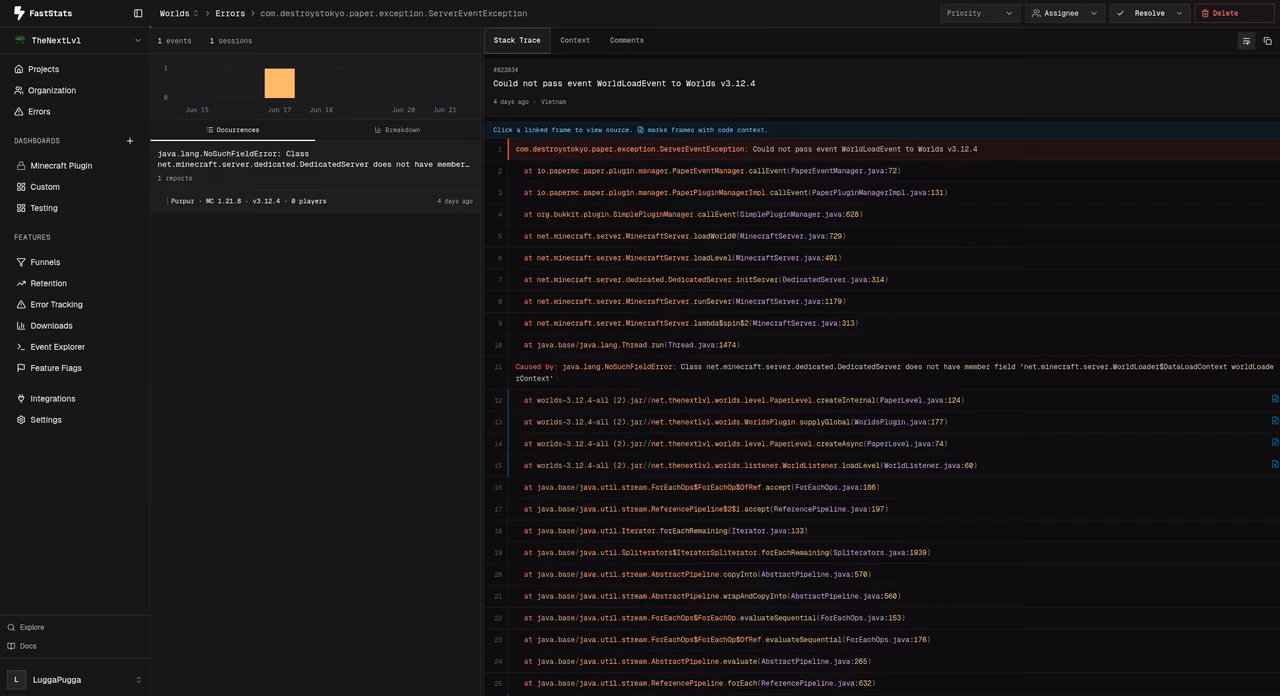
Task: Open the Funnels filter icon
Action: pos(21,262)
